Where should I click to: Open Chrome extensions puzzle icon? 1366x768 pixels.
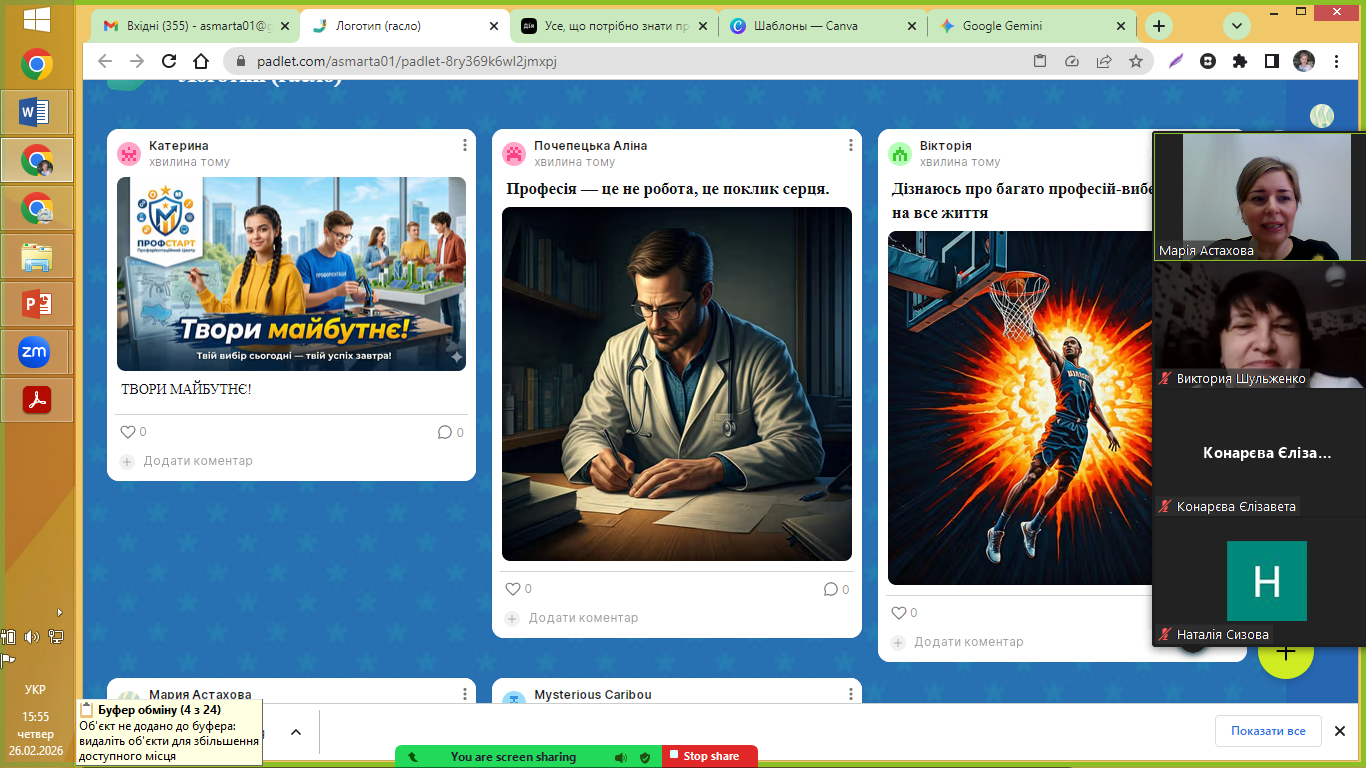click(x=1240, y=61)
